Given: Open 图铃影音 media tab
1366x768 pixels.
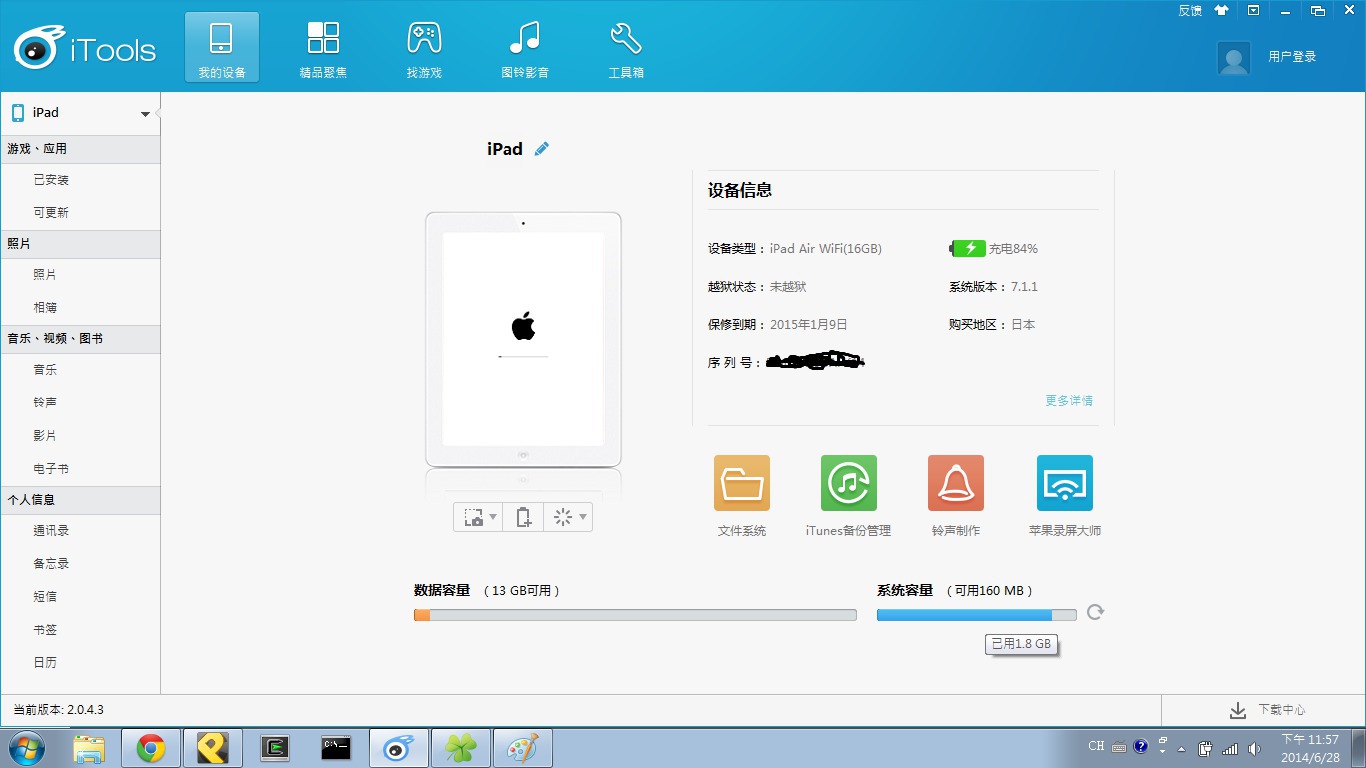Looking at the screenshot, I should tap(525, 48).
